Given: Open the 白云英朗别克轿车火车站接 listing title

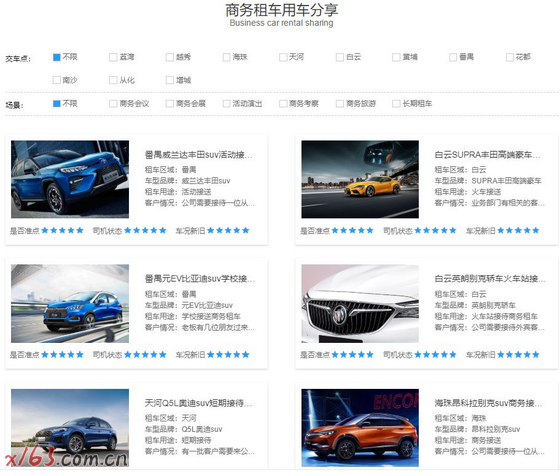Looking at the screenshot, I should 490,279.
